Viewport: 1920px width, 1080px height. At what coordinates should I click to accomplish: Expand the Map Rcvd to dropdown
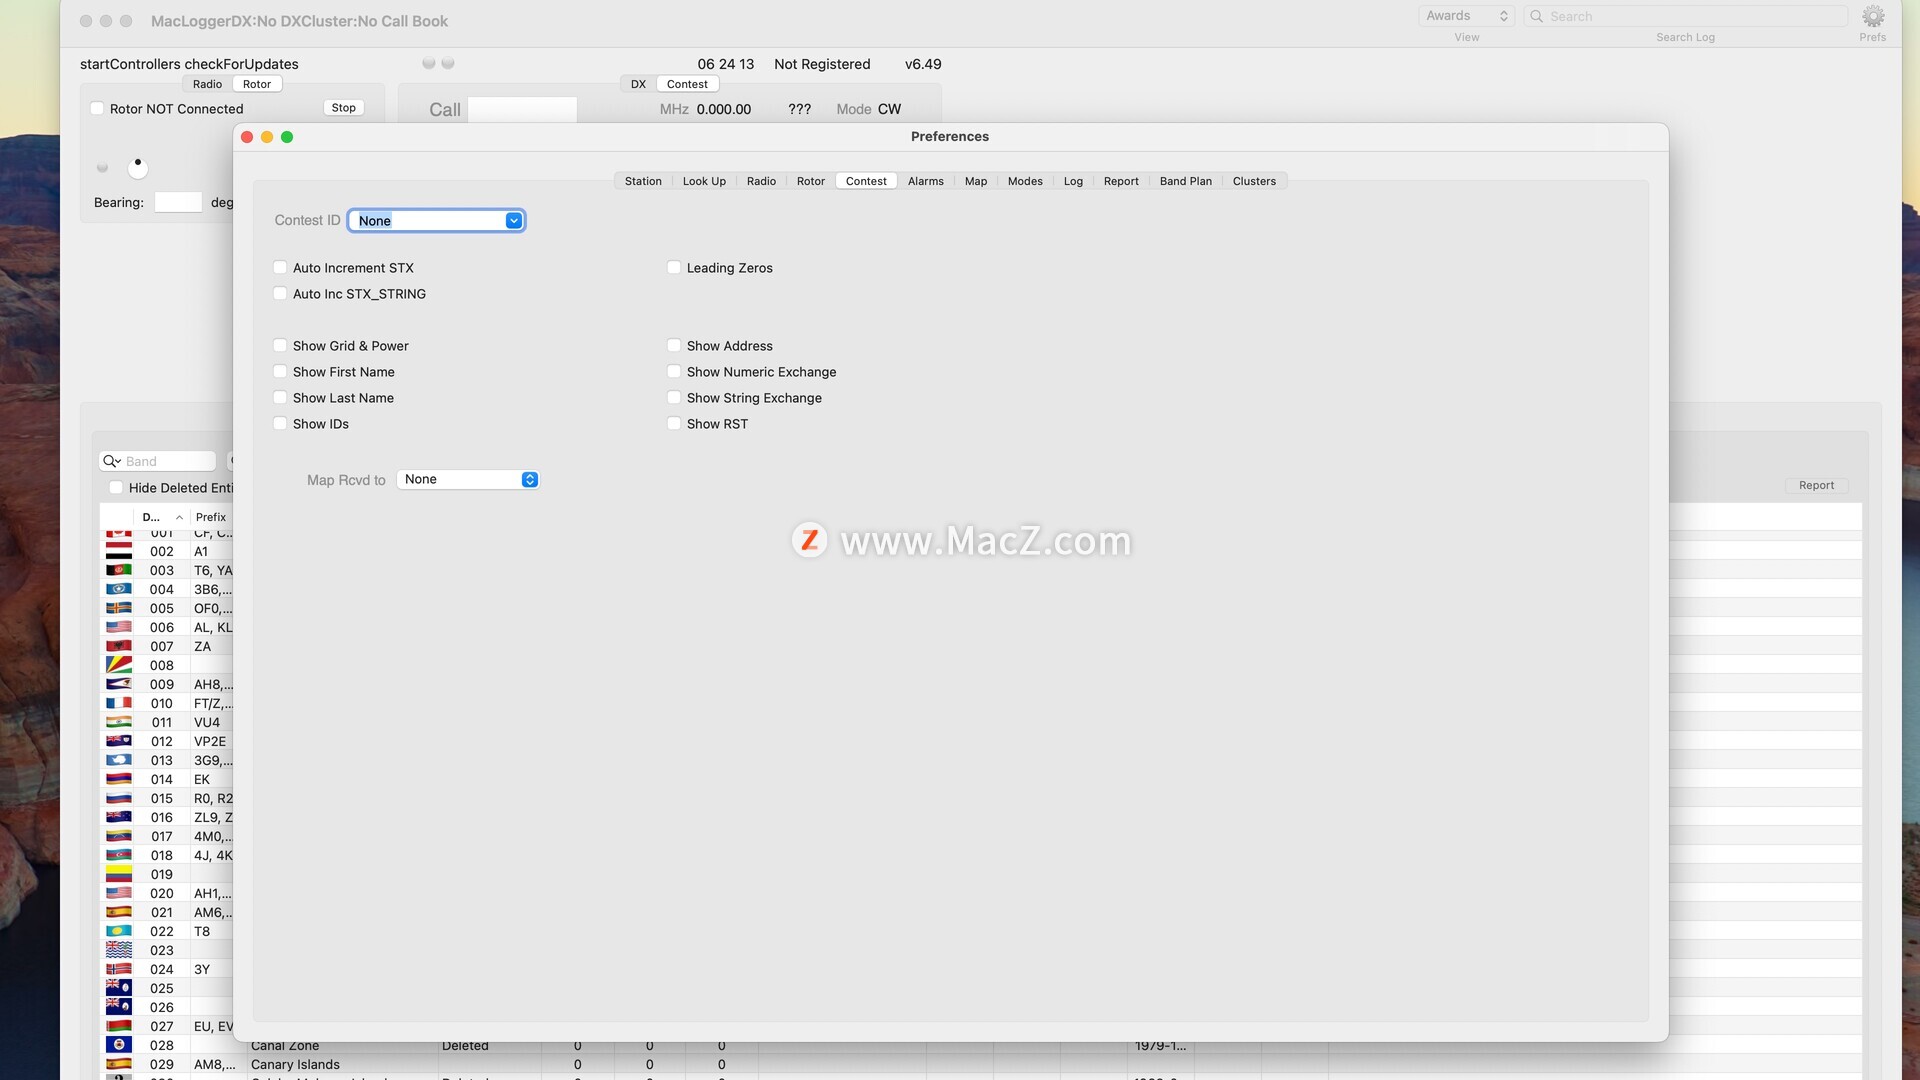pyautogui.click(x=468, y=480)
